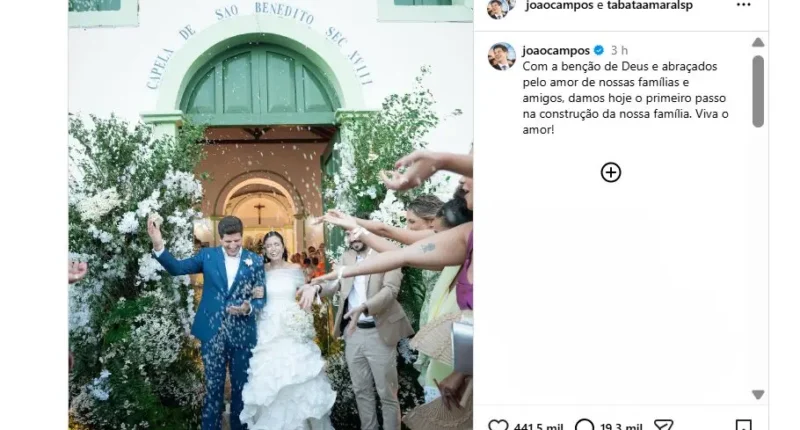
Task: View the 19,3 mil comments count
Action: point(621,426)
